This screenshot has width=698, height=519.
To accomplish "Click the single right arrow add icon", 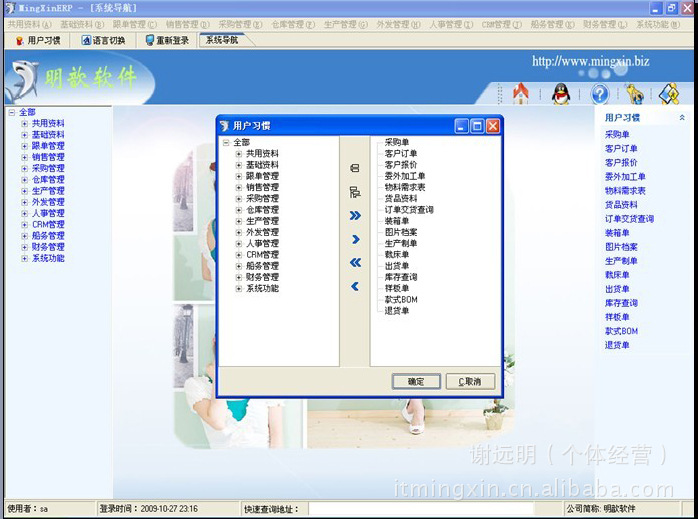I will [355, 239].
